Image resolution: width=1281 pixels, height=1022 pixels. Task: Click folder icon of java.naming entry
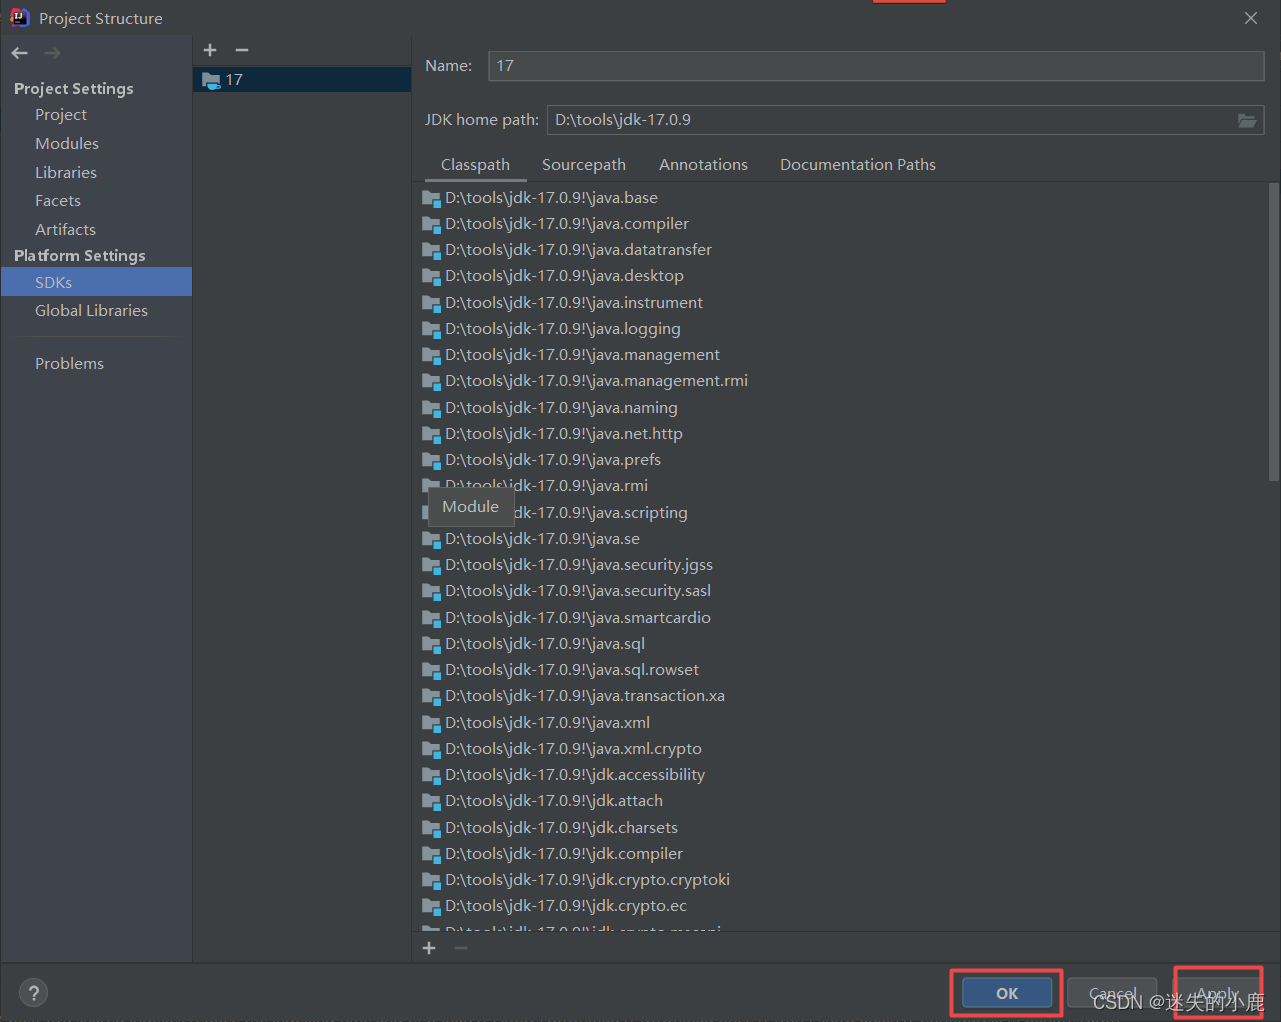point(431,408)
